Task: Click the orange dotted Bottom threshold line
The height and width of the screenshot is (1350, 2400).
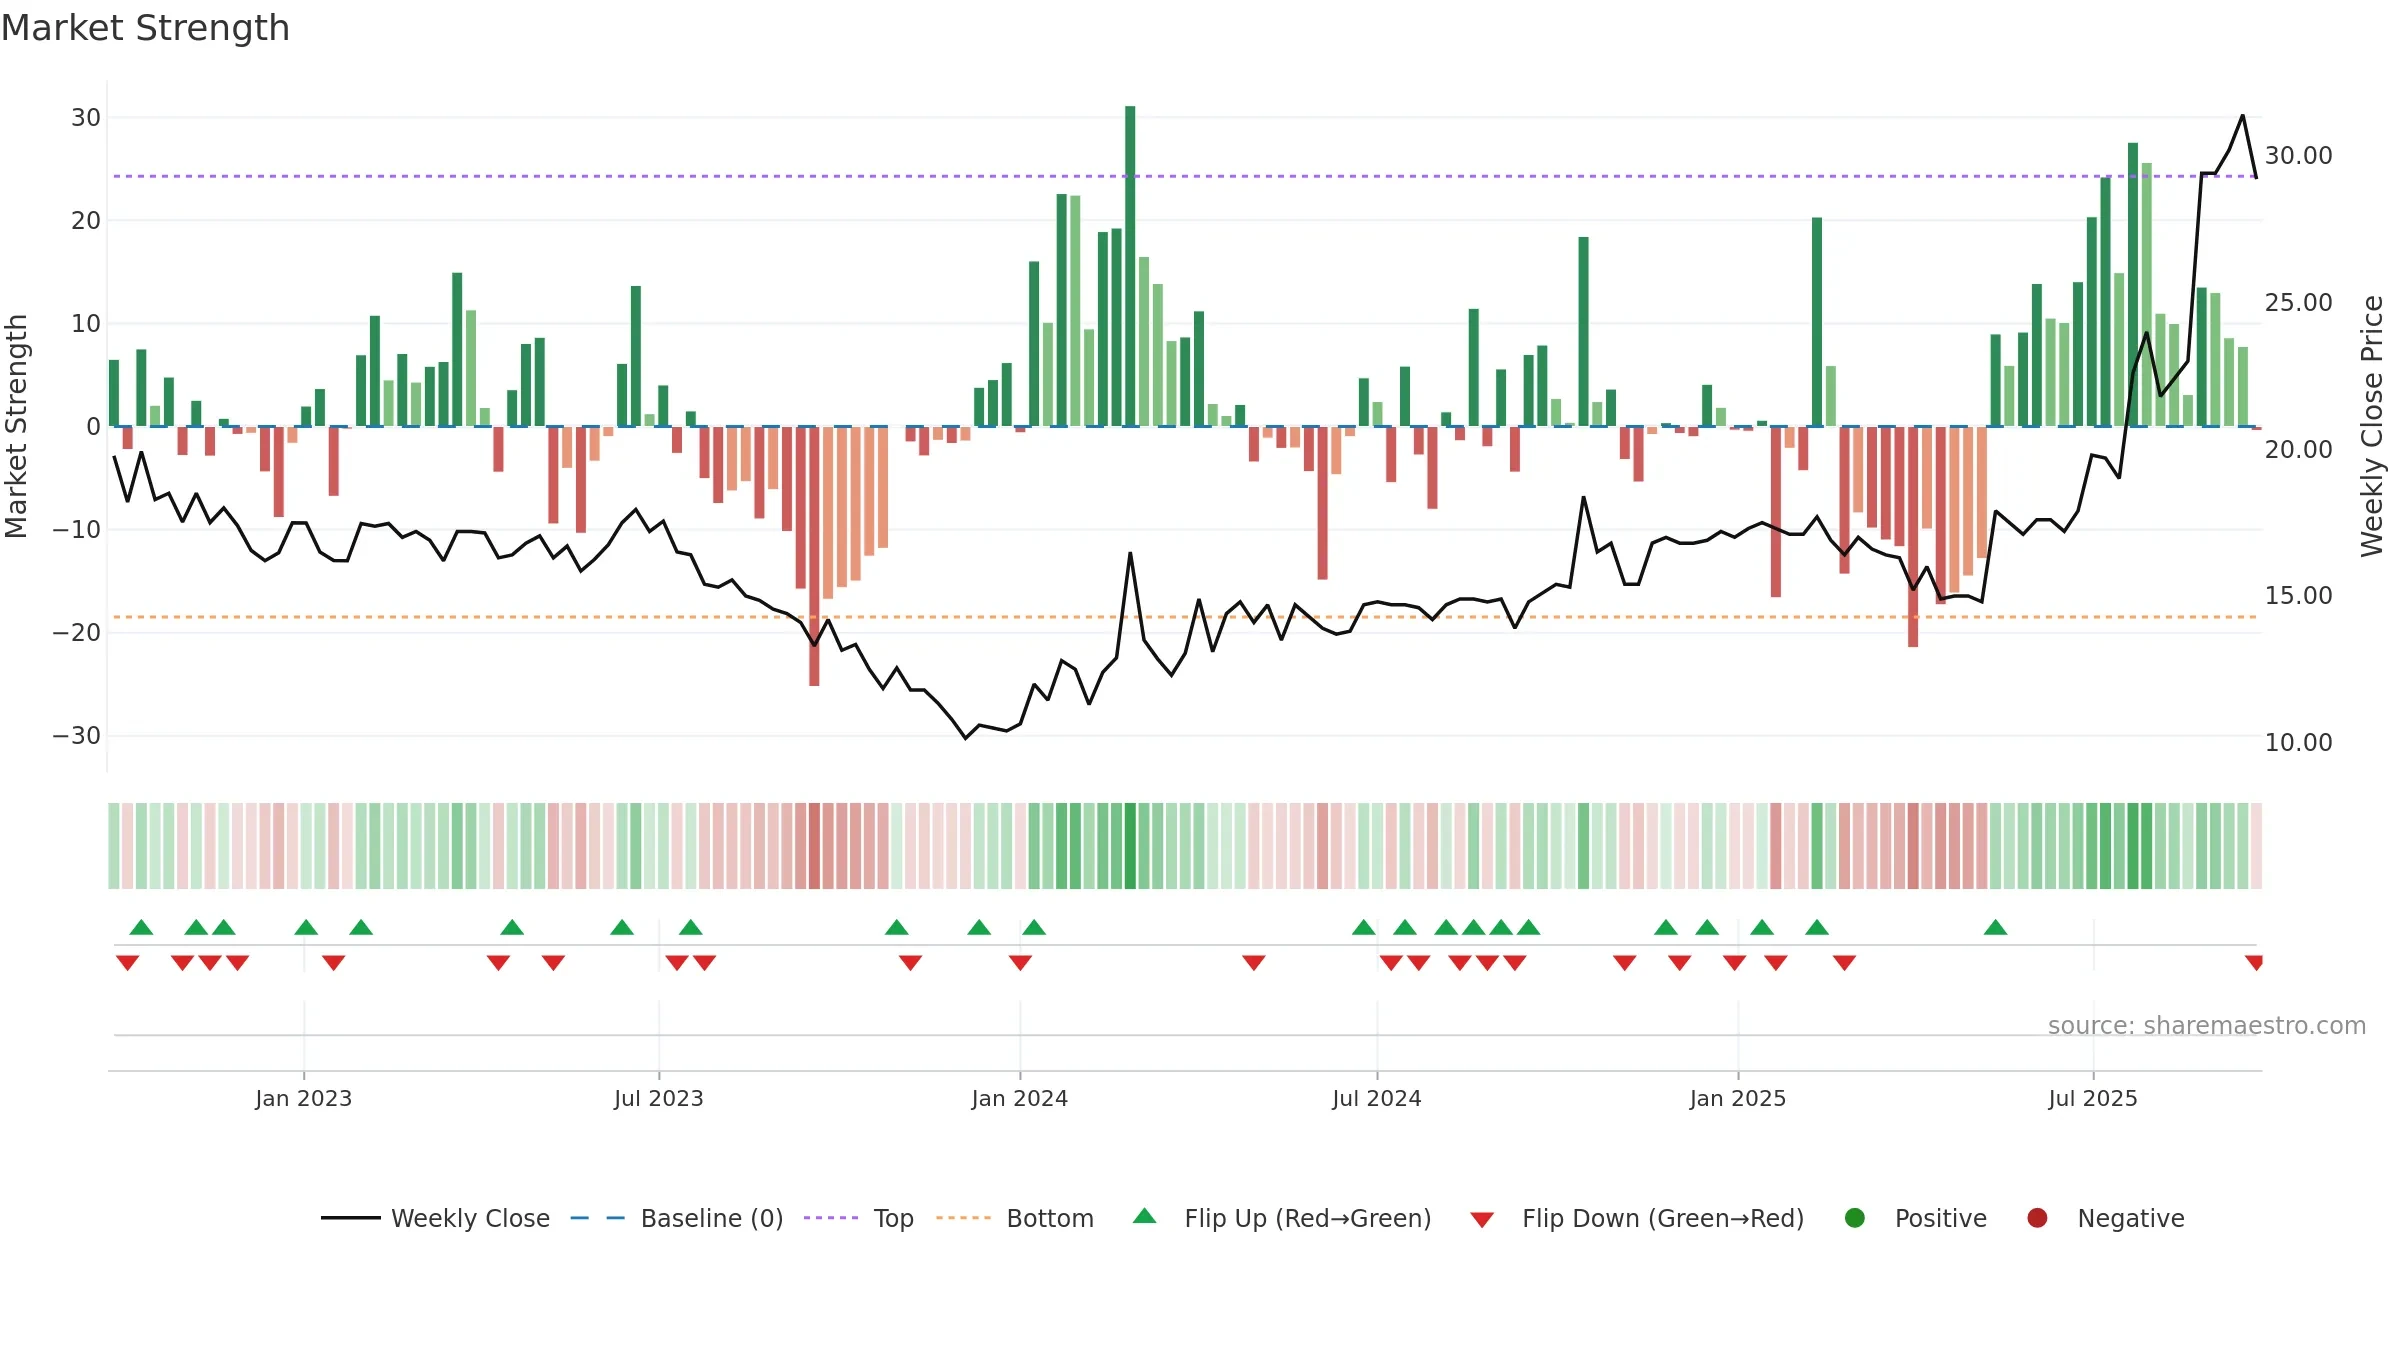Action: click(1185, 617)
